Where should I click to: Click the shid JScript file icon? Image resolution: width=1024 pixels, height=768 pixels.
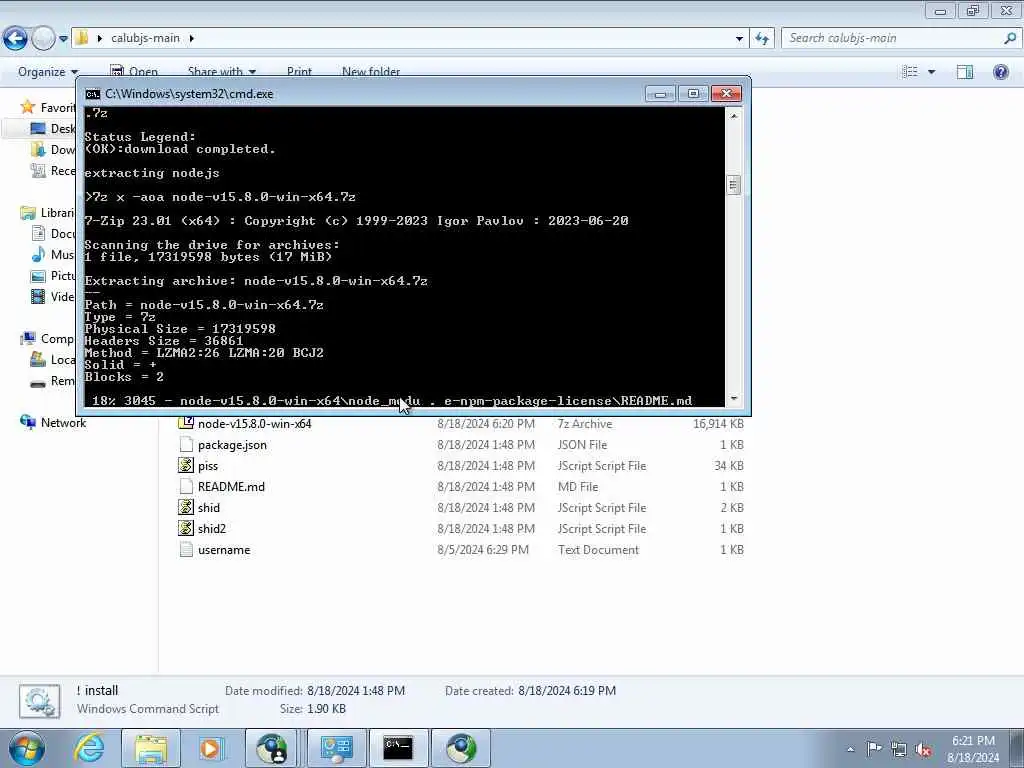click(x=186, y=507)
